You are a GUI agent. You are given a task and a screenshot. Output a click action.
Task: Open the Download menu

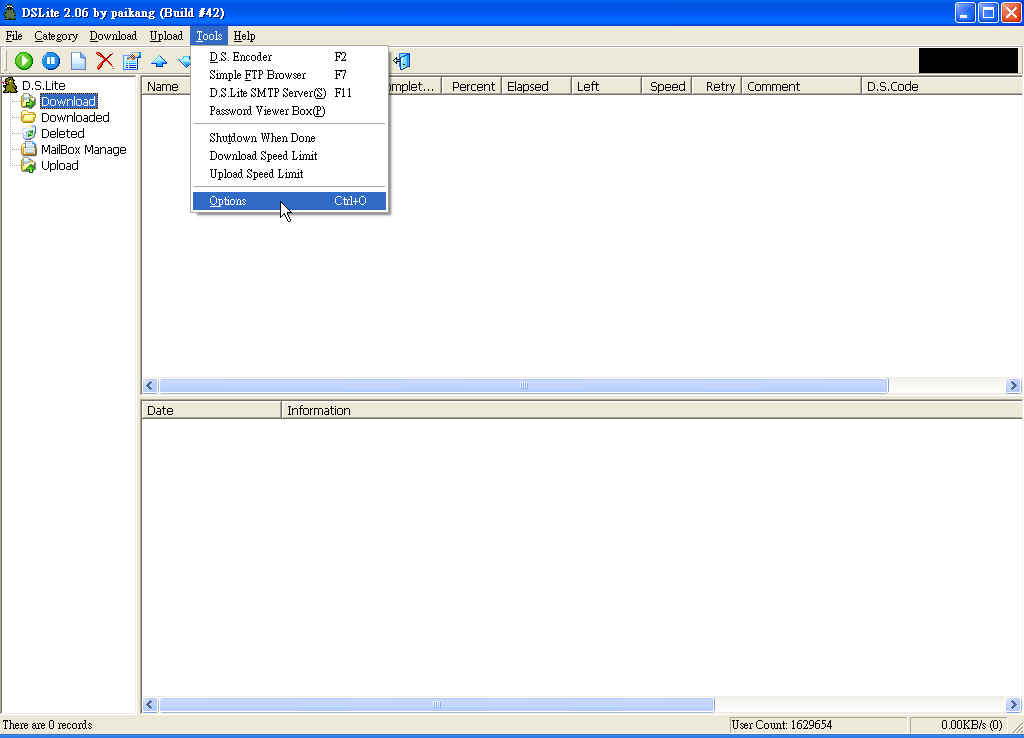pos(113,36)
